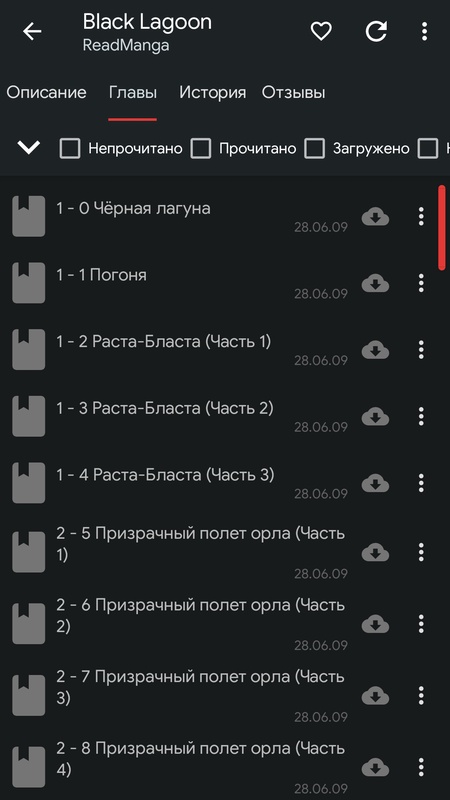Switch to the Описание tab
Screen dimensions: 450x800
46,92
